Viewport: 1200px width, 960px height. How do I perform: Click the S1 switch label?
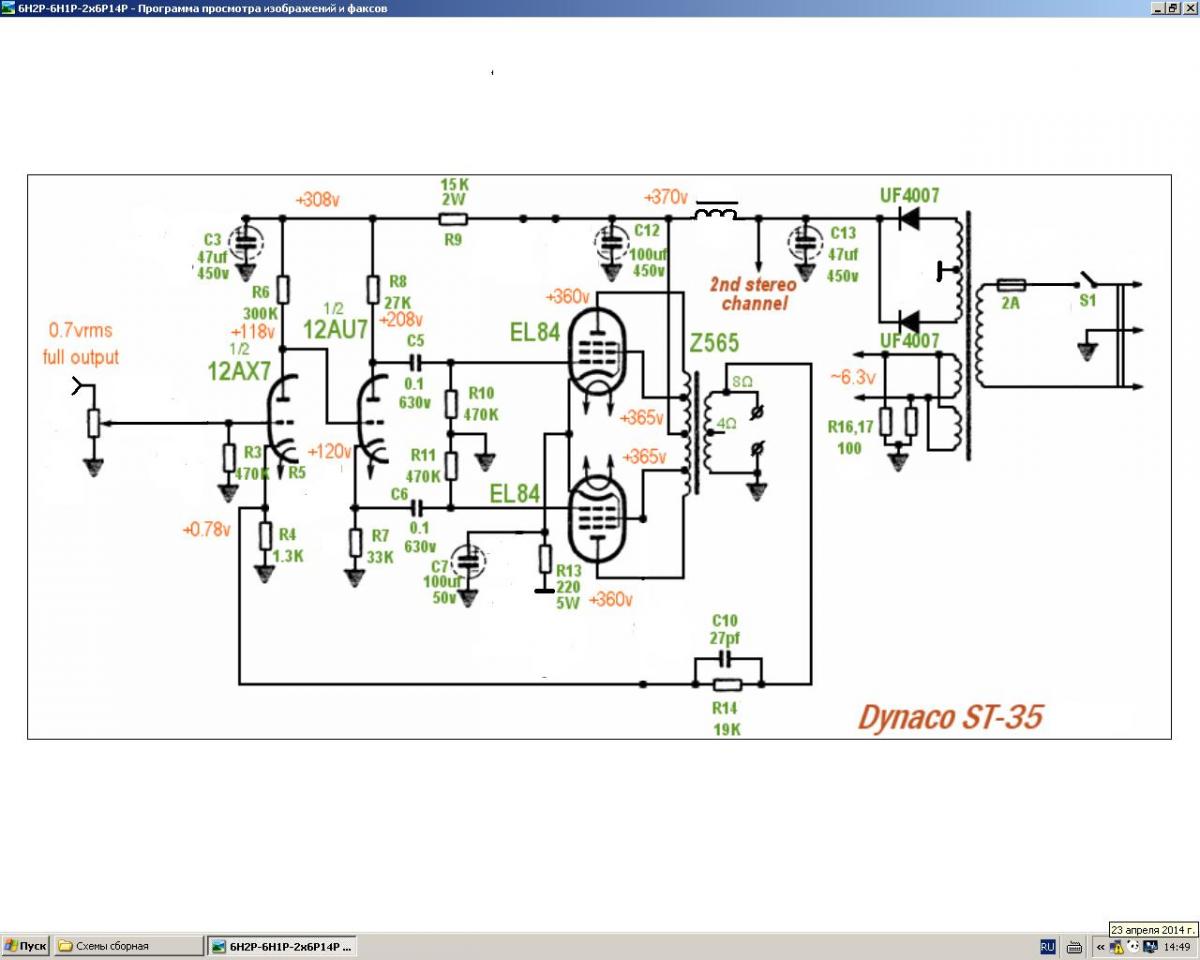[1088, 300]
